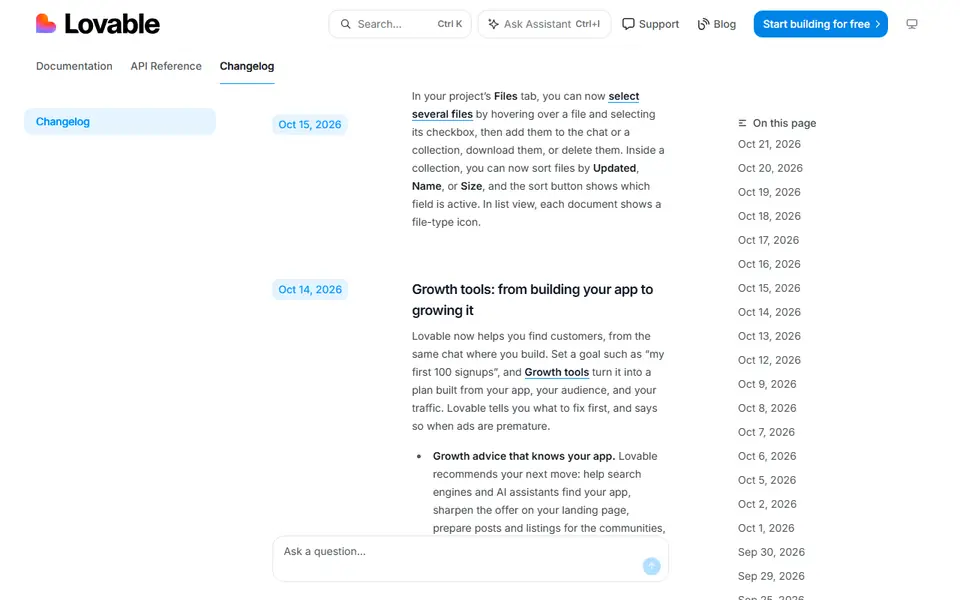Open the Blog link
The width and height of the screenshot is (960, 600).
716,24
